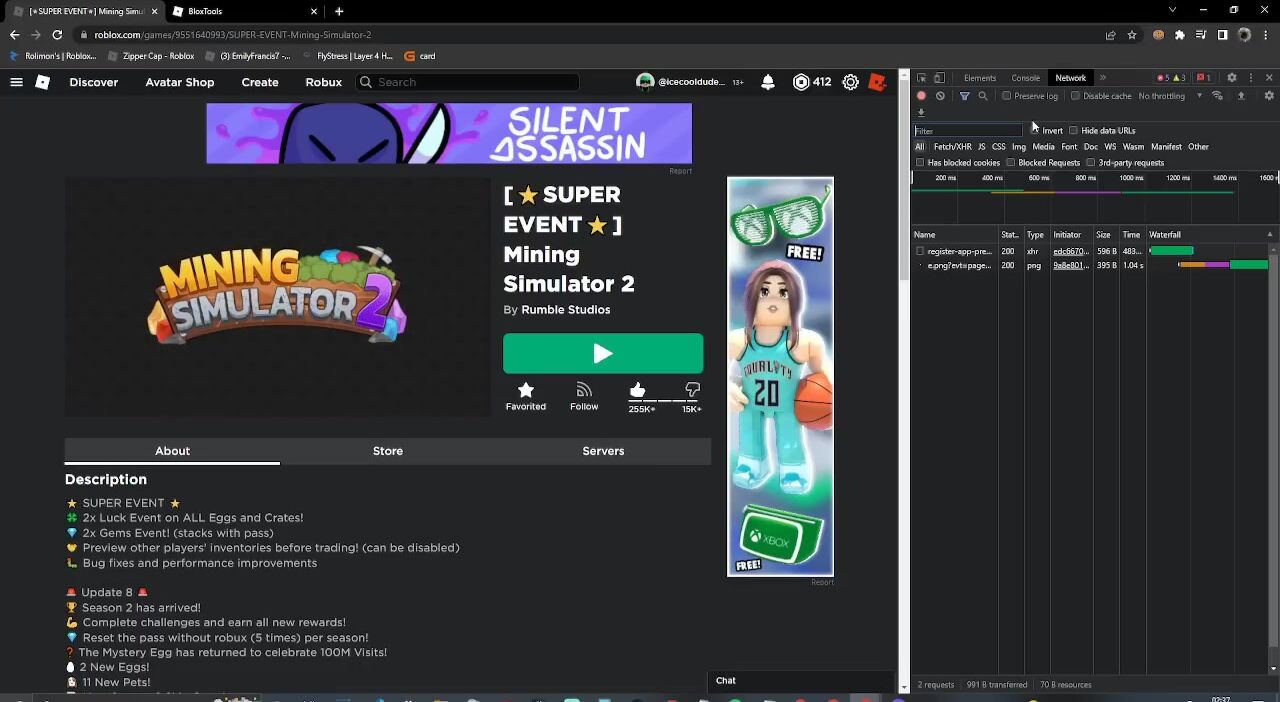Open the Roblox settings gear

[850, 82]
